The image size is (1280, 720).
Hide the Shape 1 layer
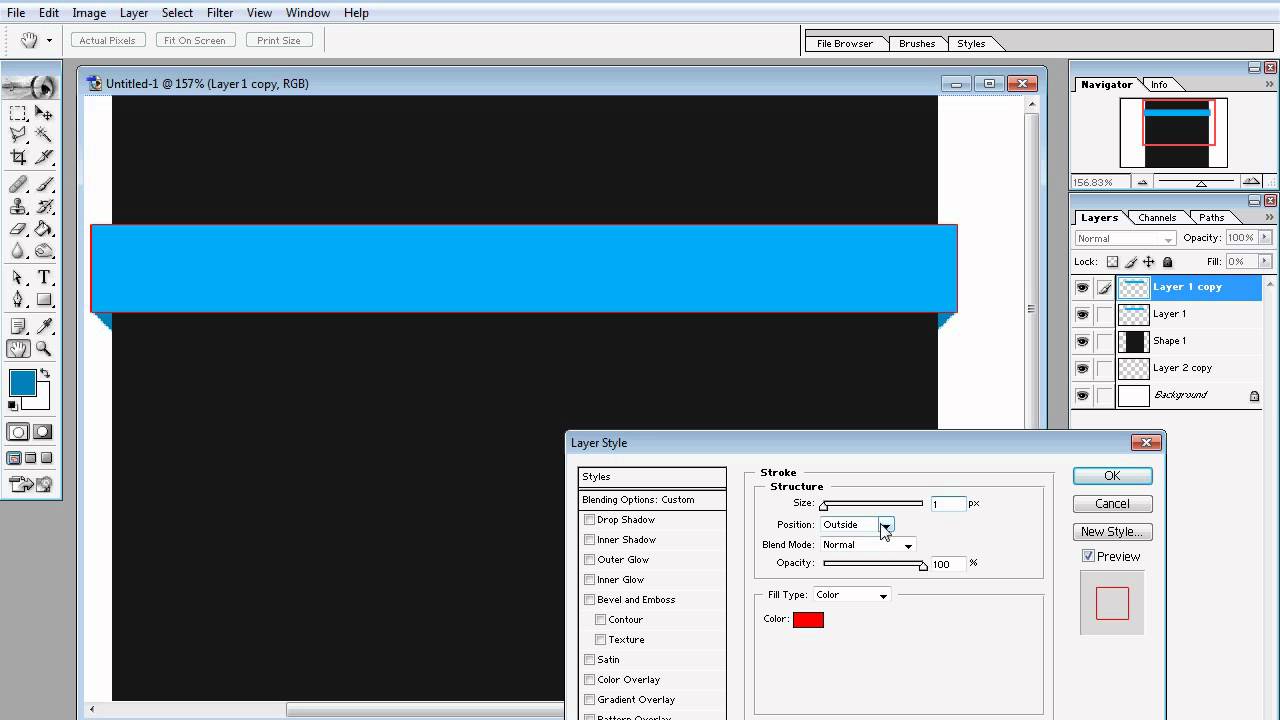tap(1082, 341)
